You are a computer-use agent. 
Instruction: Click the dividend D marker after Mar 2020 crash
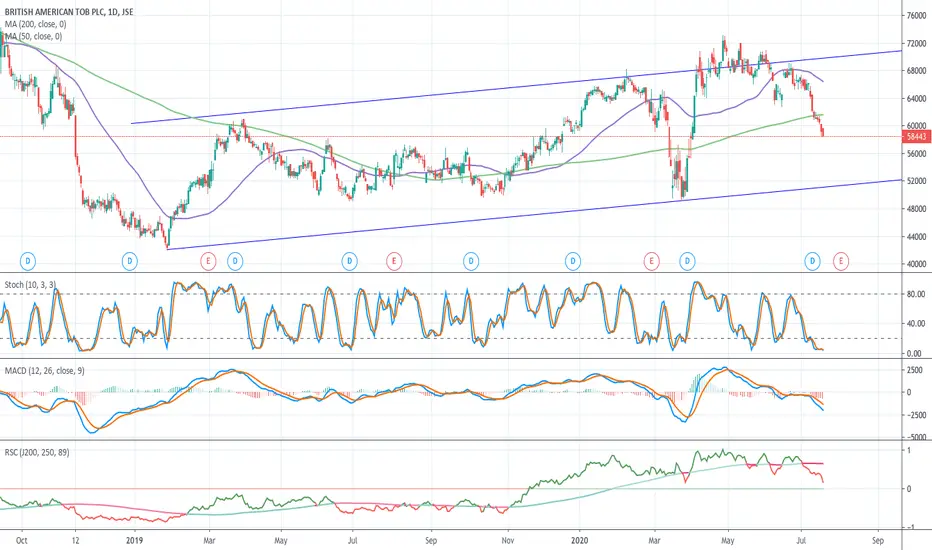pos(687,261)
